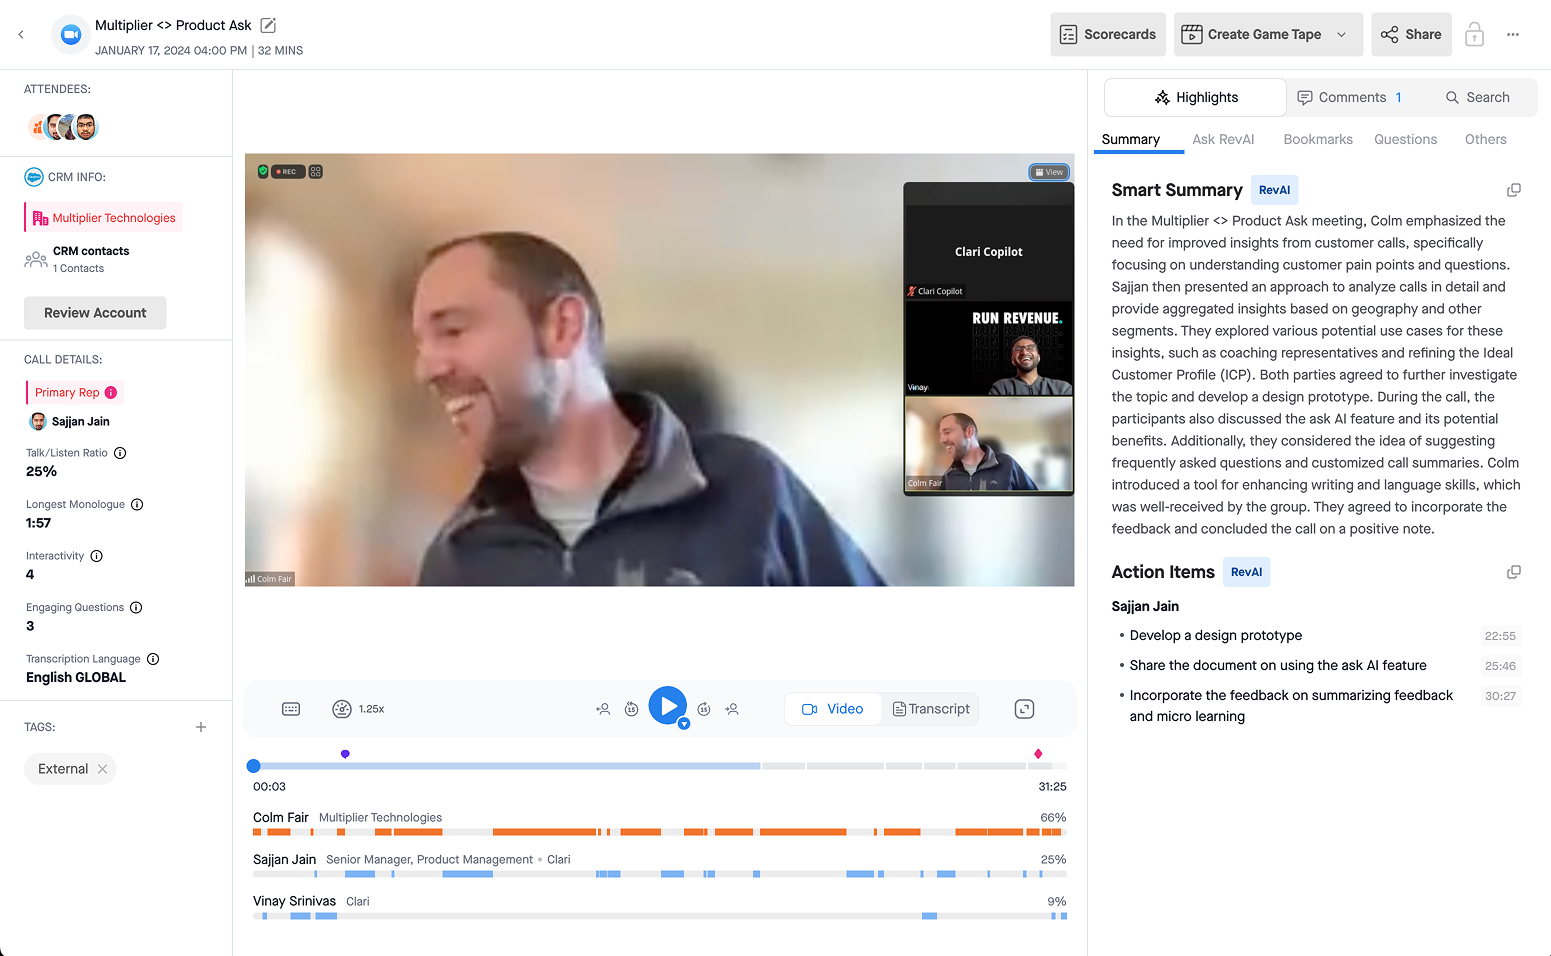The image size is (1551, 956).
Task: Jump to previous speaker
Action: point(603,709)
